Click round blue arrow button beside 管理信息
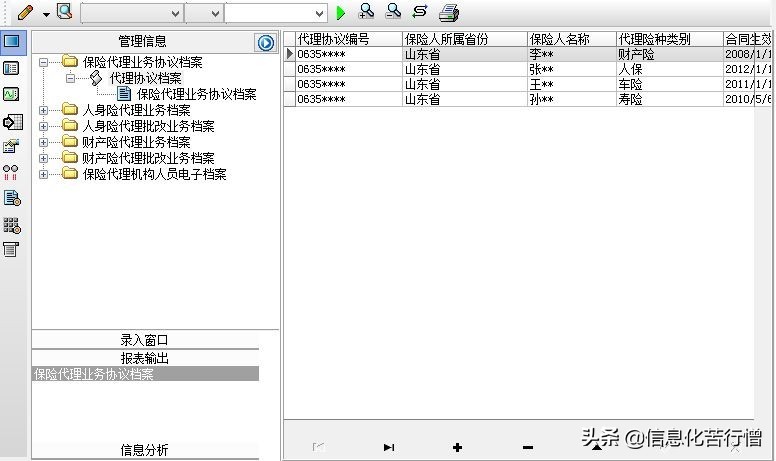The width and height of the screenshot is (776, 461). click(x=266, y=43)
